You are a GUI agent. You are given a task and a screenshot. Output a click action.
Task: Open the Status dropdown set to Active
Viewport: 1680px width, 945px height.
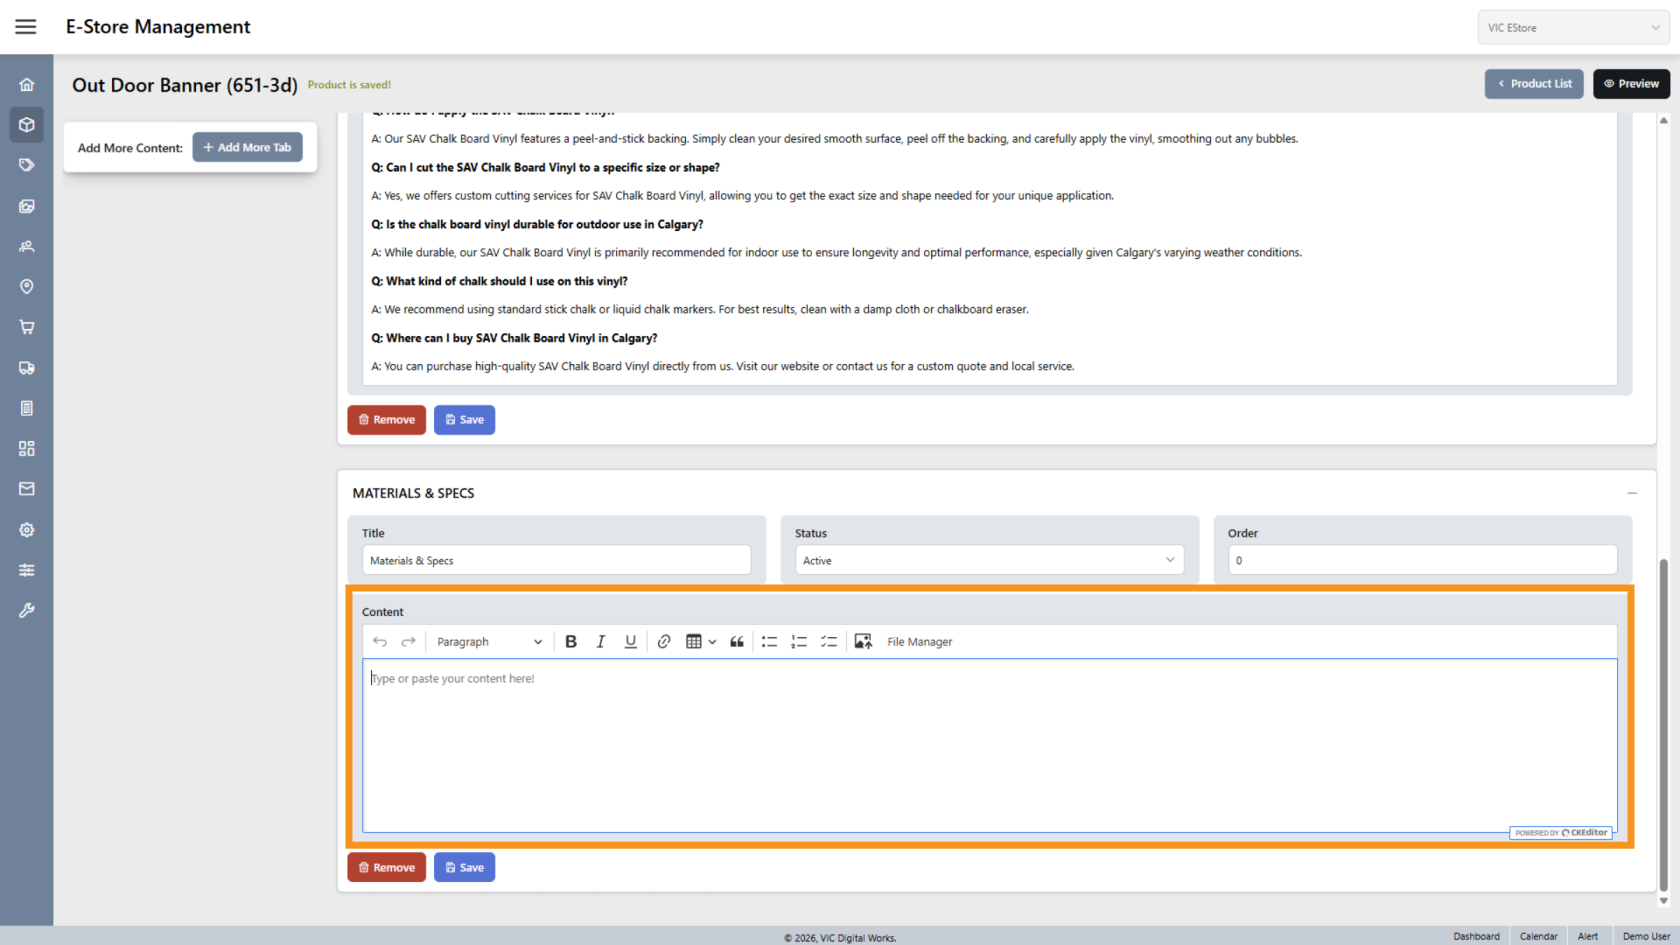(989, 561)
